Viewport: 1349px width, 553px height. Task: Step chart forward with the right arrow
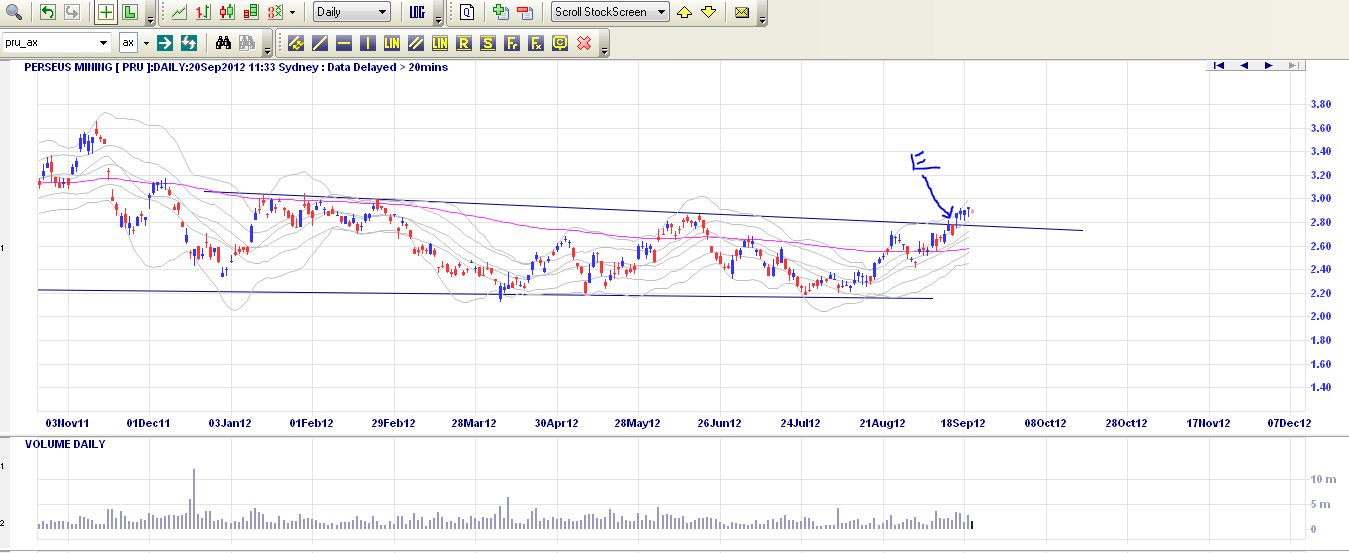[1269, 65]
